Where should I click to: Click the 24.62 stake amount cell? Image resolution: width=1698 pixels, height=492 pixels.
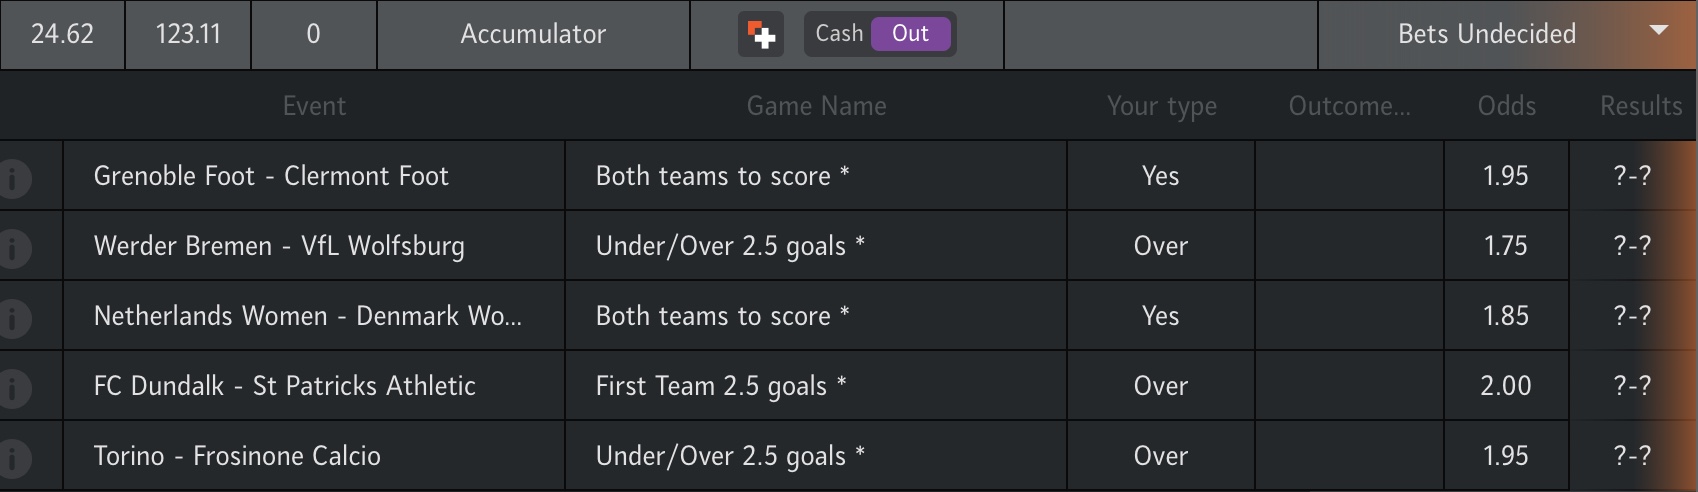(x=62, y=34)
